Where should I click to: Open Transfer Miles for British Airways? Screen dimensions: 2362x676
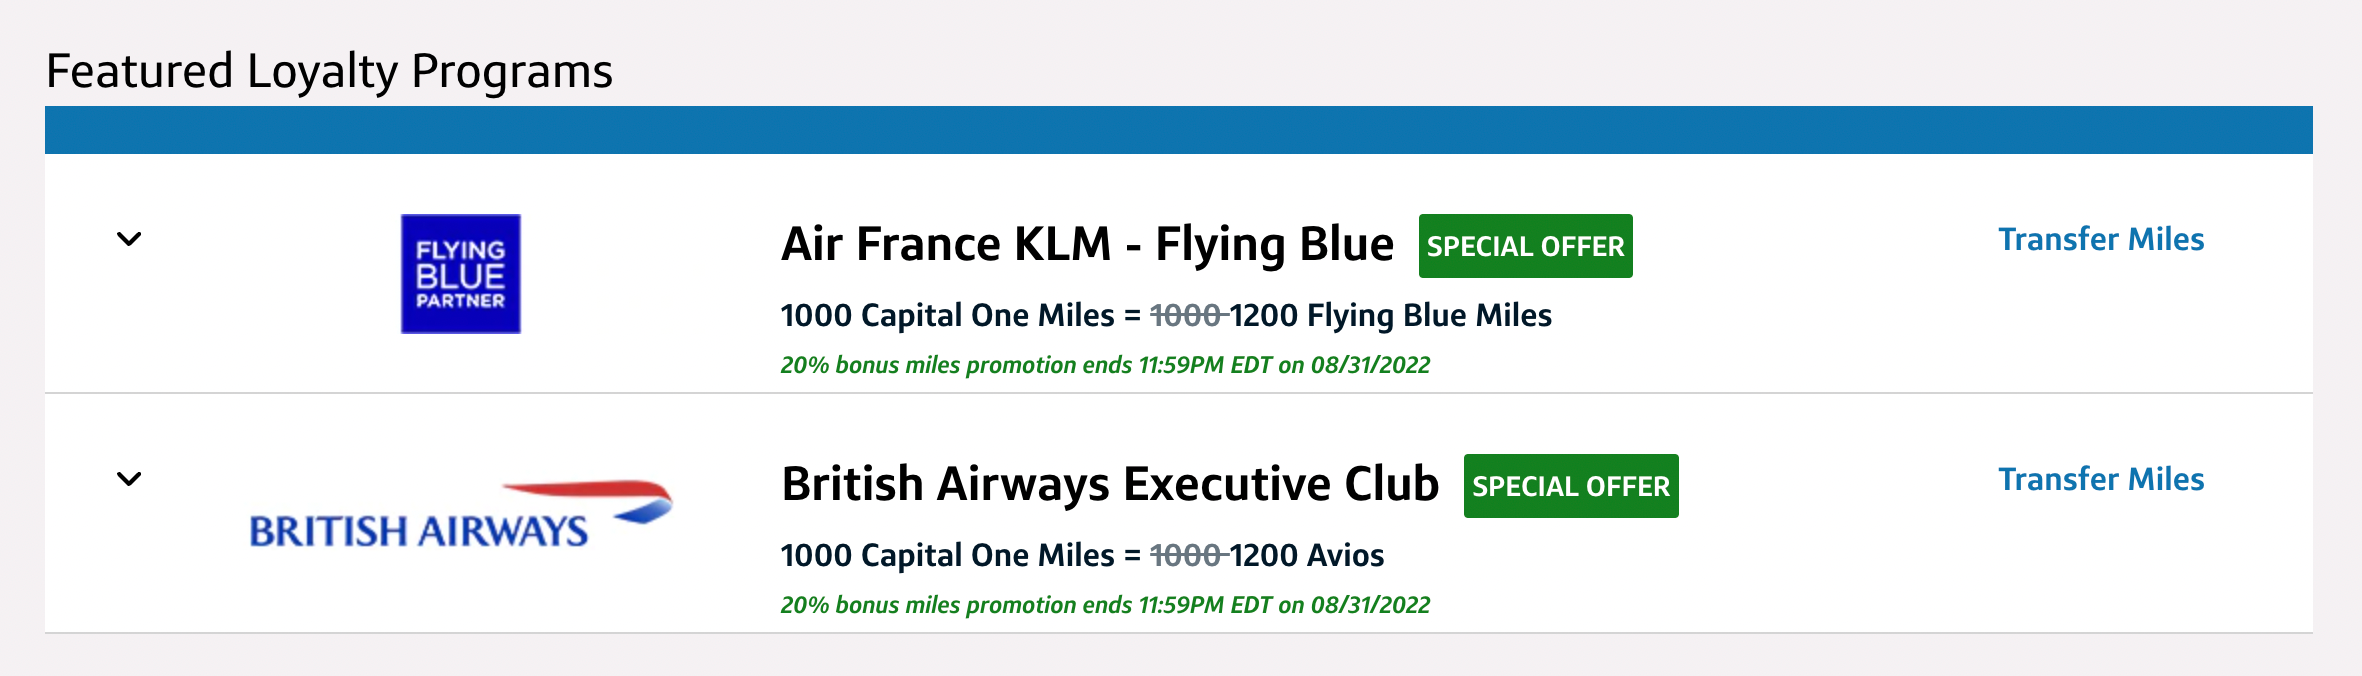point(2102,479)
